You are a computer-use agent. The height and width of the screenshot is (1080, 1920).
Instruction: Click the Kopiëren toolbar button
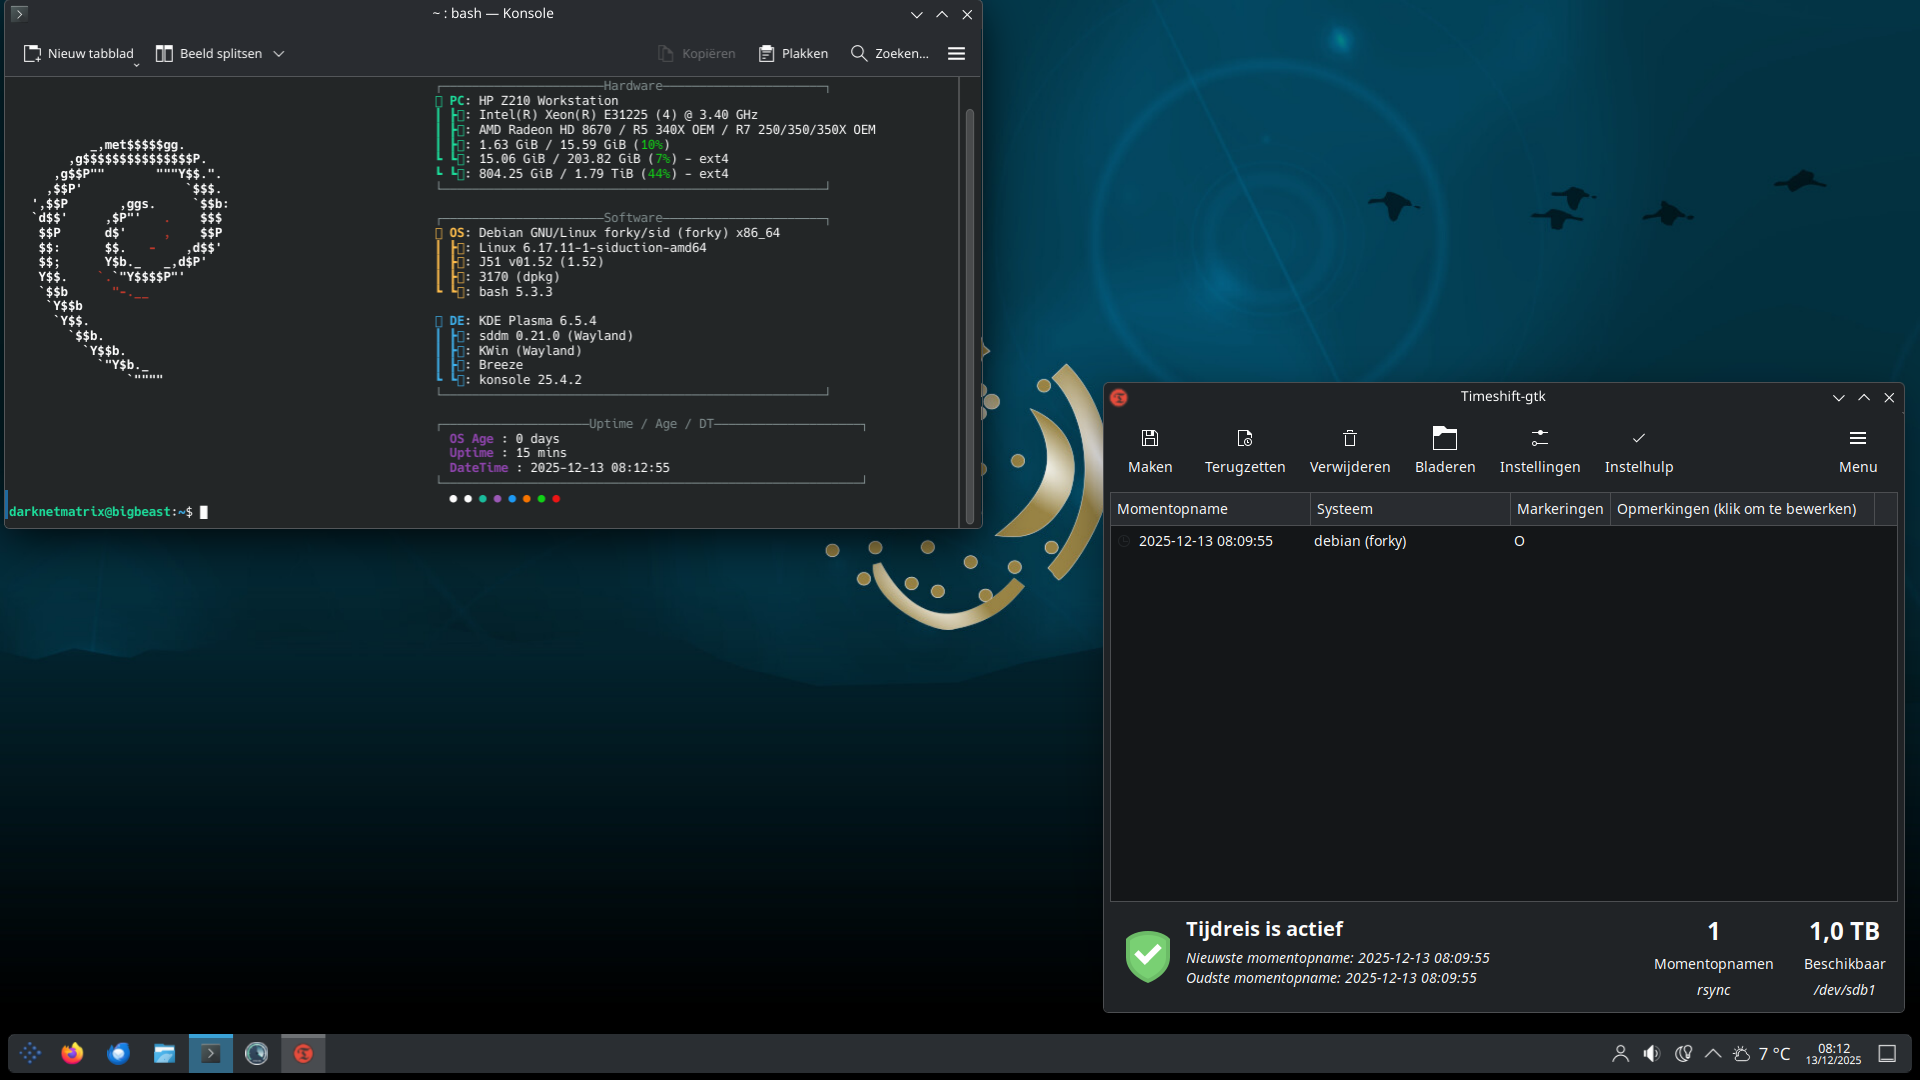click(x=696, y=54)
